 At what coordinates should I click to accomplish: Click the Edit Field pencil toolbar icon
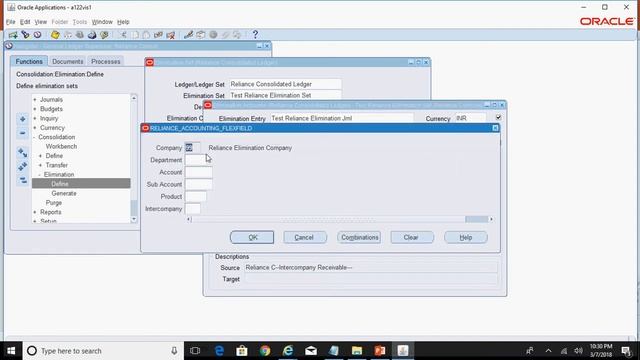[x=188, y=35]
